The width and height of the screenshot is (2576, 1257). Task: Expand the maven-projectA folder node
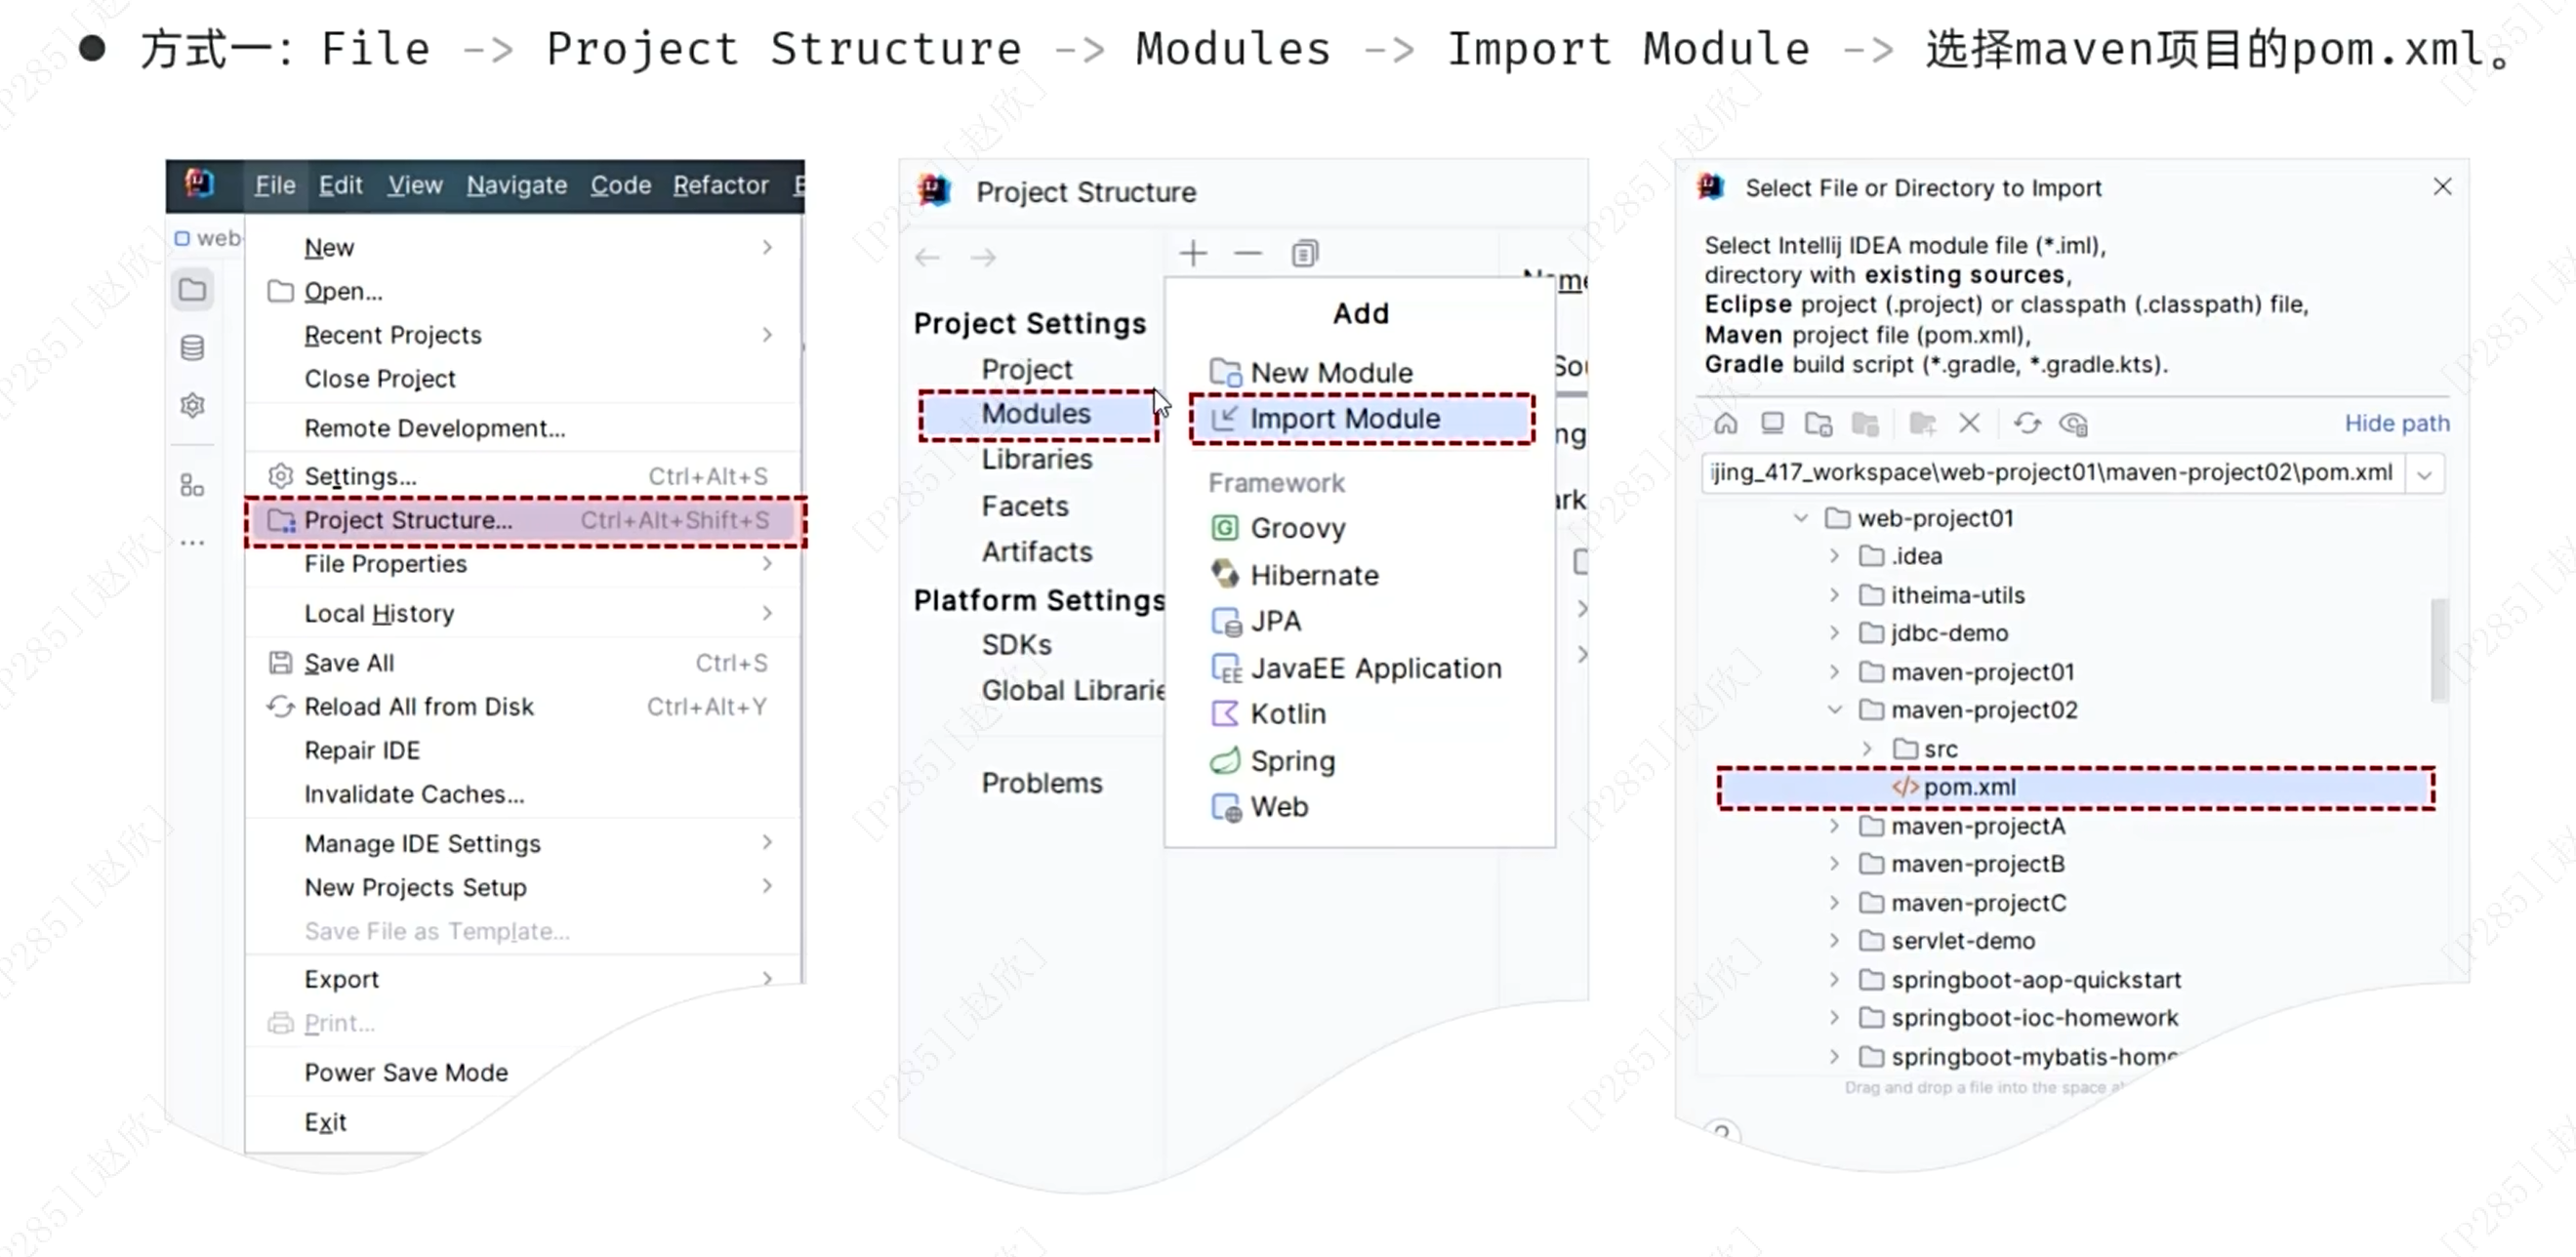coord(1835,826)
